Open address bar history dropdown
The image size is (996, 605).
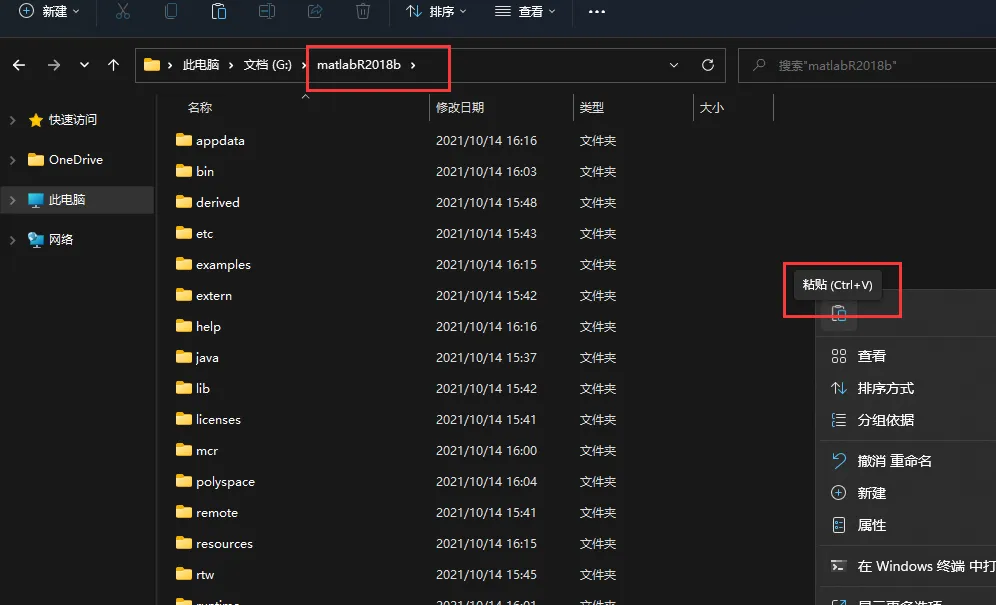click(674, 65)
